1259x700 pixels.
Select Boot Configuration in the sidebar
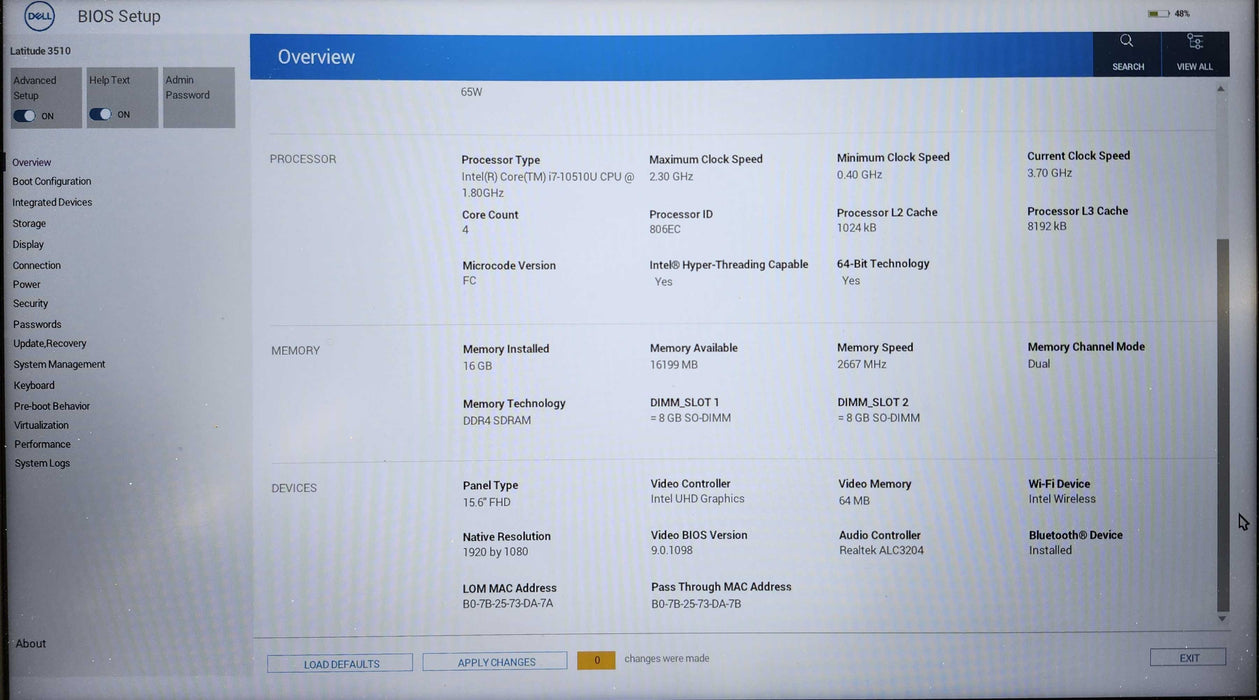(x=51, y=181)
